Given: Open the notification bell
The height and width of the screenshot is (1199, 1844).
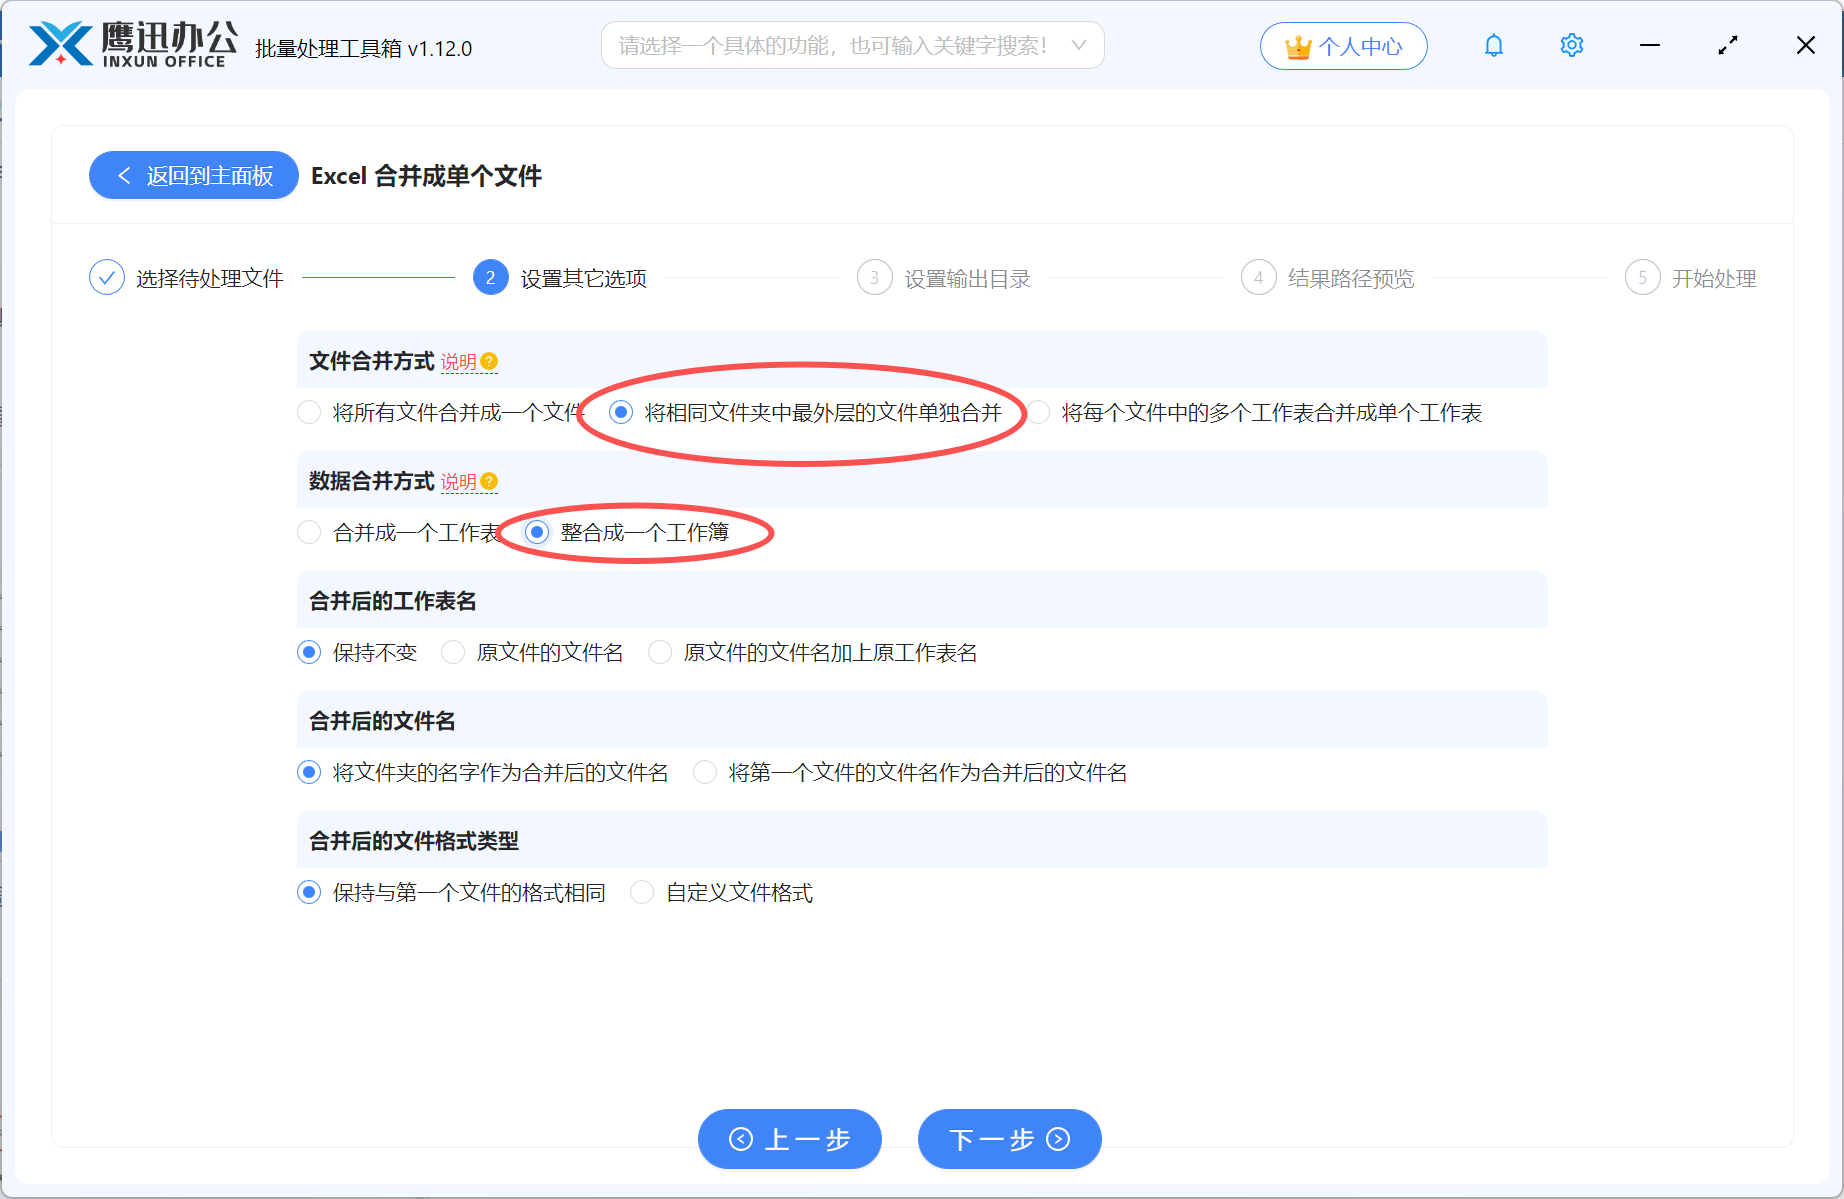Looking at the screenshot, I should coord(1493,45).
